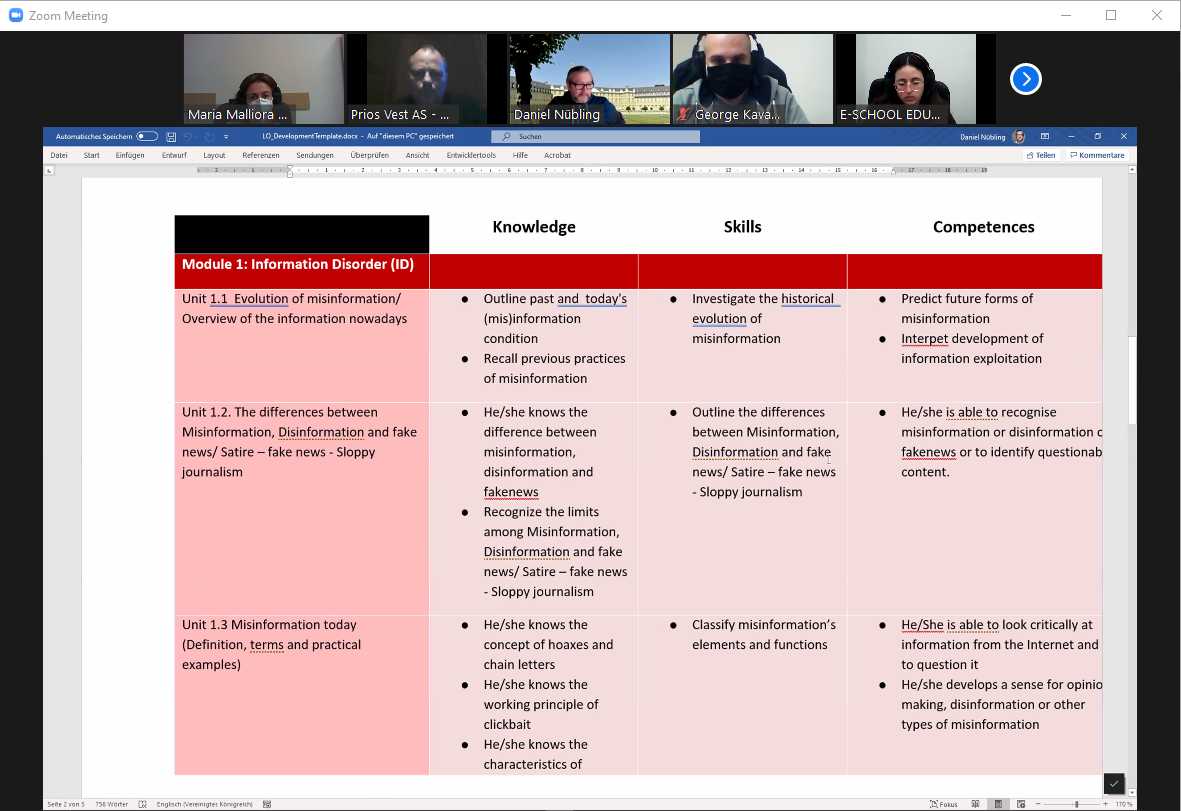The width and height of the screenshot is (1181, 811).
Task: Click the Zoom app logo icon
Action: [15, 15]
